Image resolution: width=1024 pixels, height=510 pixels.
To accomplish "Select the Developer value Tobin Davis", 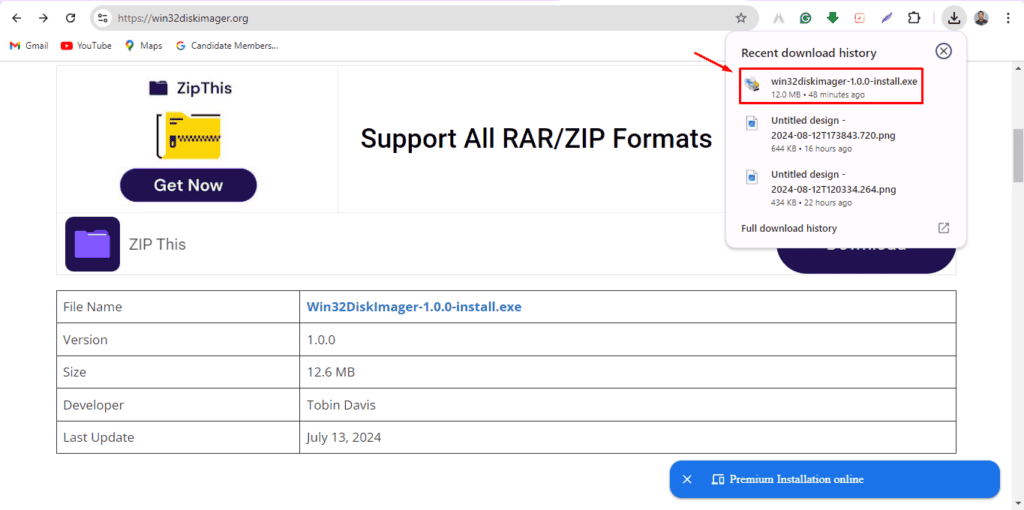I will (x=341, y=405).
